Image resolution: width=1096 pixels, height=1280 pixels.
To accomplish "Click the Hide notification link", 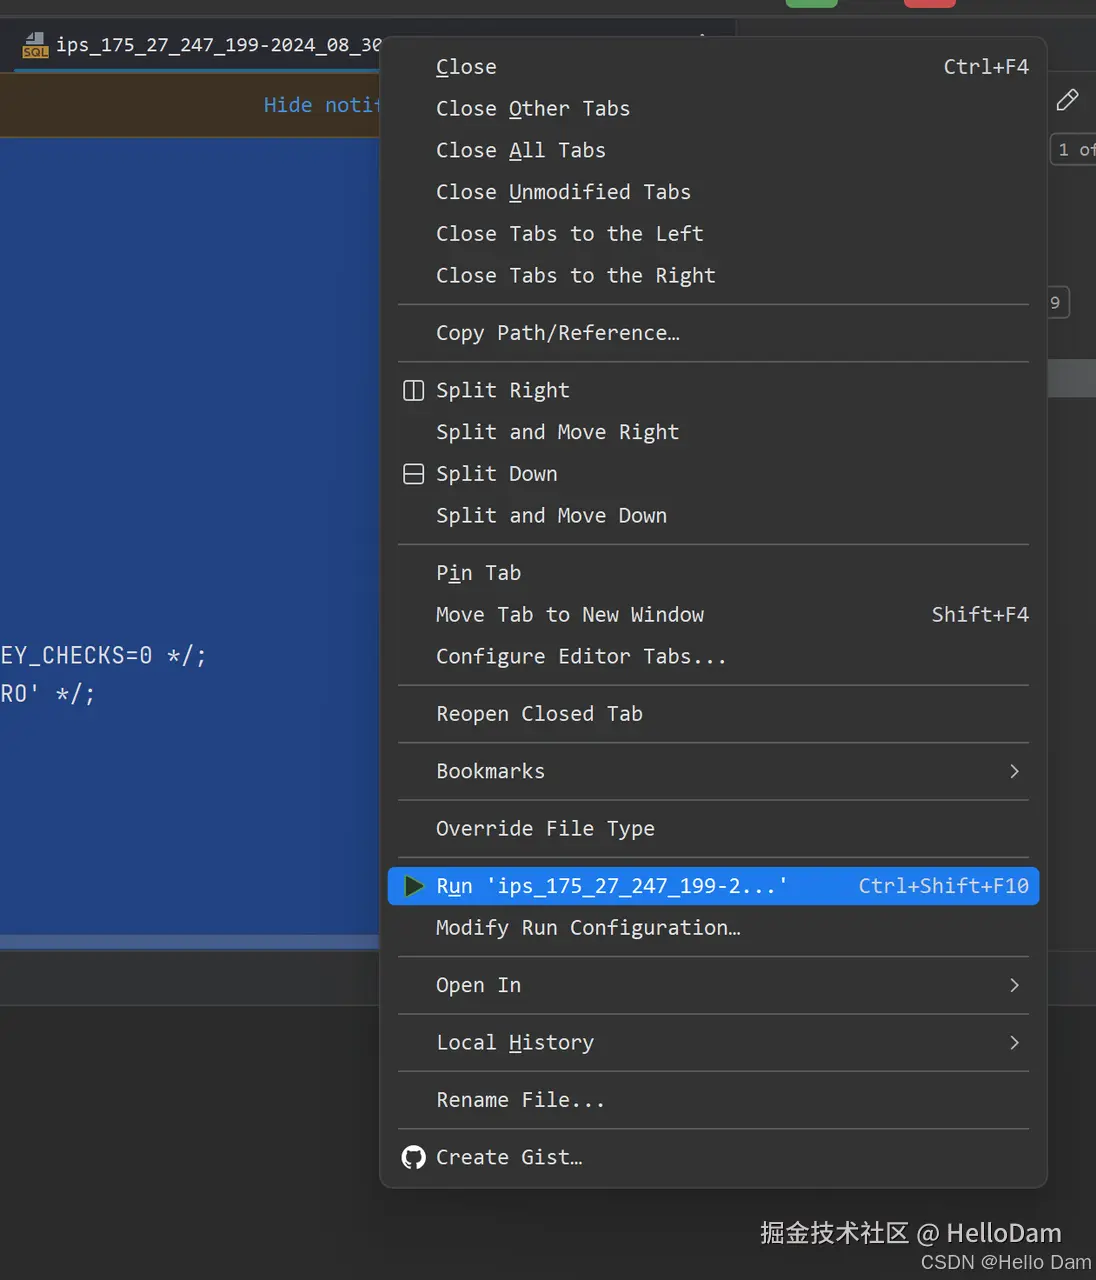I will (x=322, y=106).
